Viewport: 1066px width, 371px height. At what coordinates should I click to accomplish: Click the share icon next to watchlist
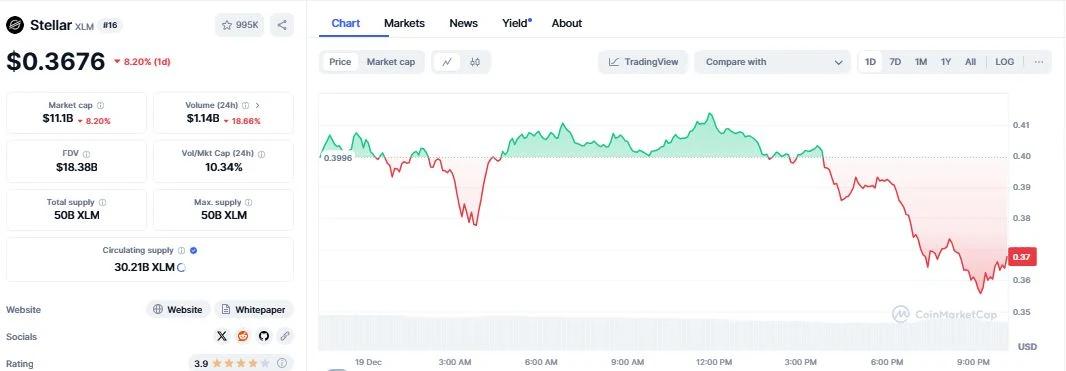coord(282,25)
